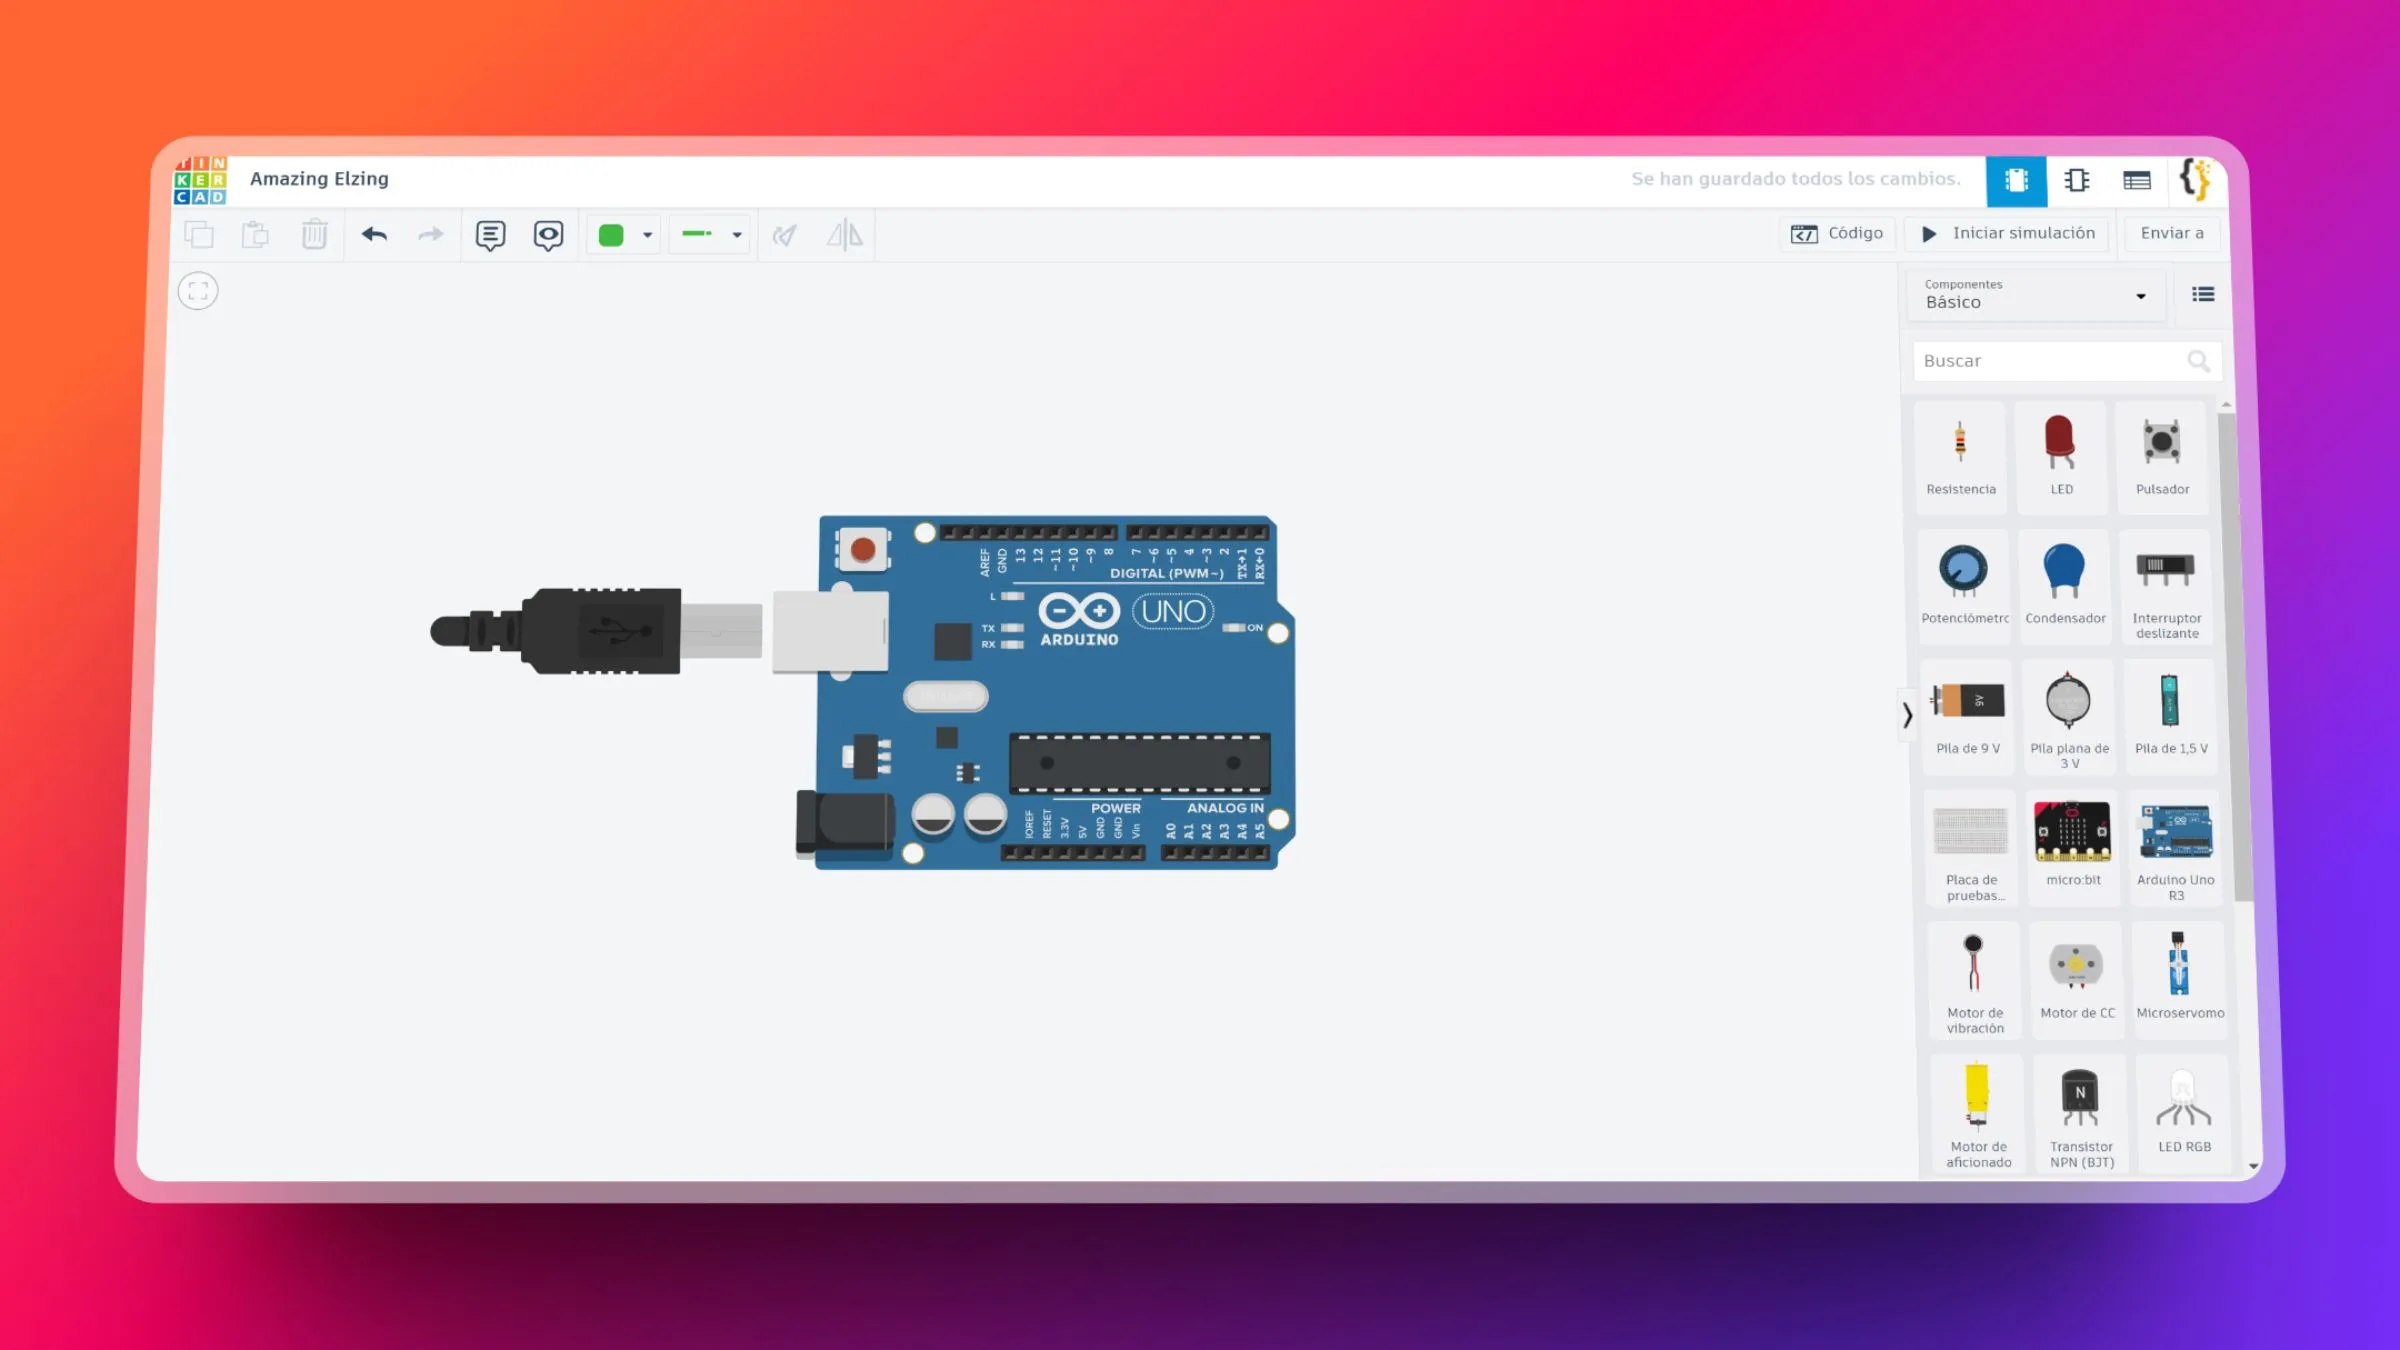Screen dimensions: 2400x1350
Task: Click the curly braces icon at top right
Action: [2196, 180]
